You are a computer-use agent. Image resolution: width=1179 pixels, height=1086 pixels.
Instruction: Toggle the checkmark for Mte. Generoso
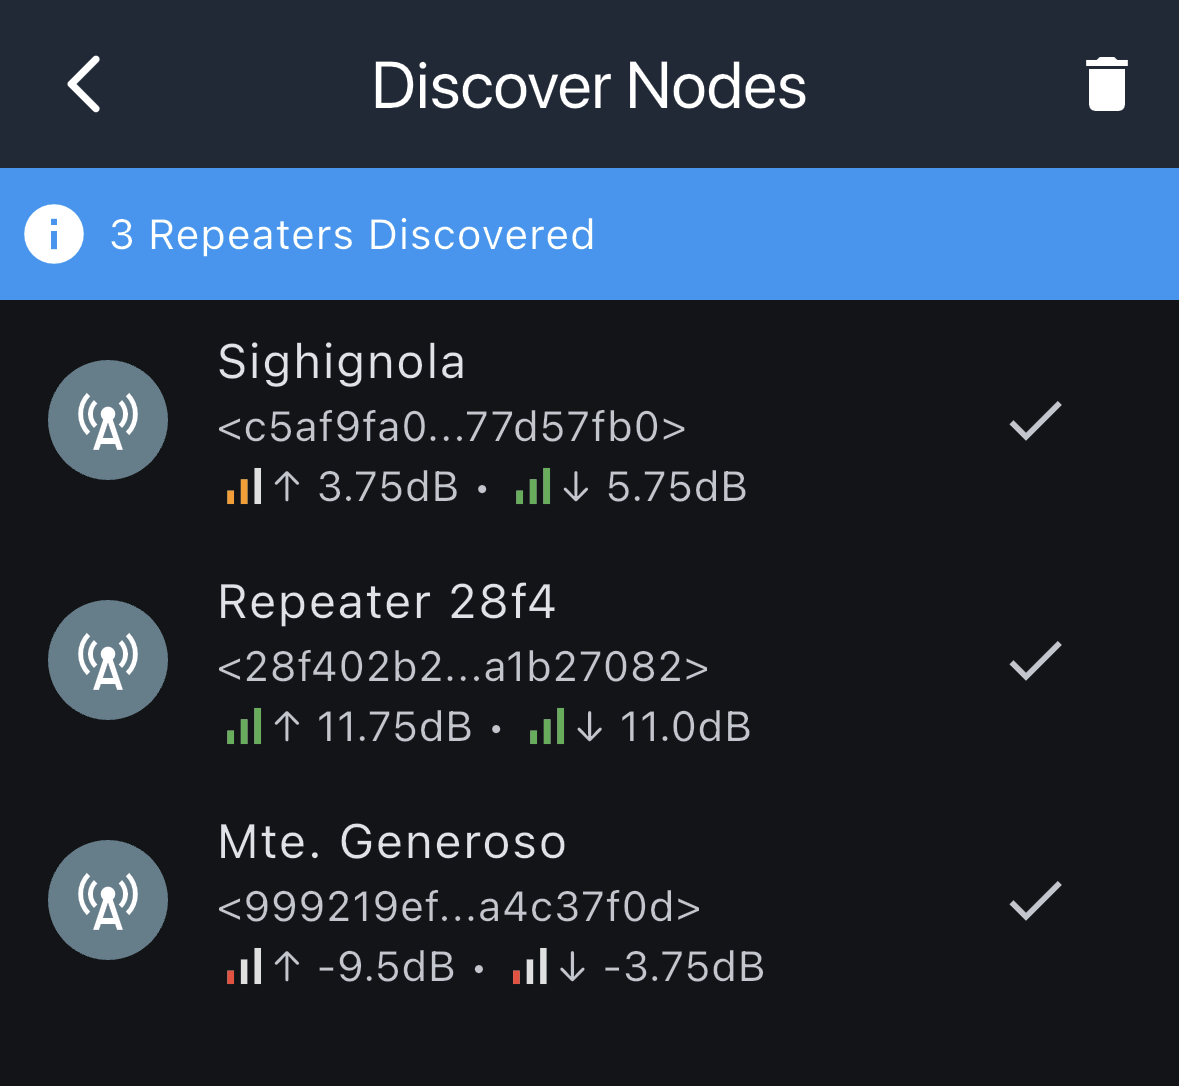1035,901
